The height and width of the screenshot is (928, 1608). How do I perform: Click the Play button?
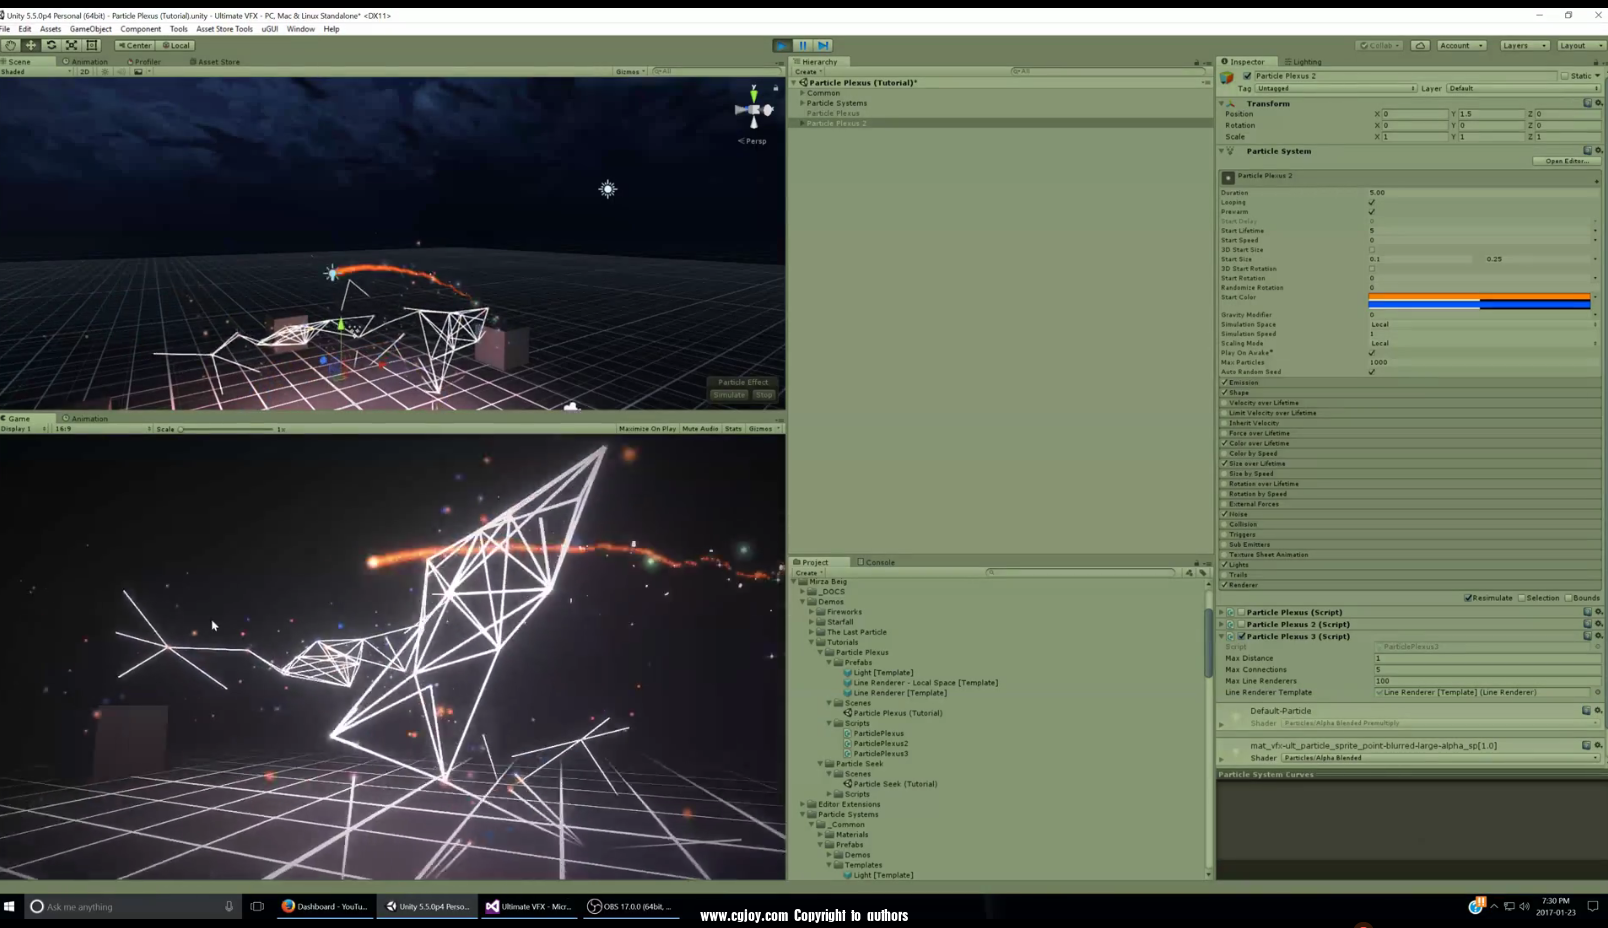[782, 45]
